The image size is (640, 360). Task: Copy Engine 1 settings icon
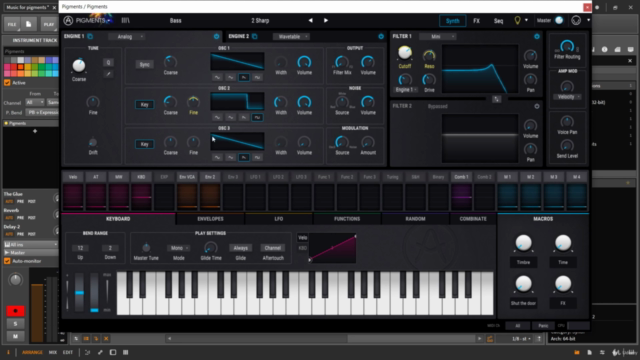(x=90, y=36)
